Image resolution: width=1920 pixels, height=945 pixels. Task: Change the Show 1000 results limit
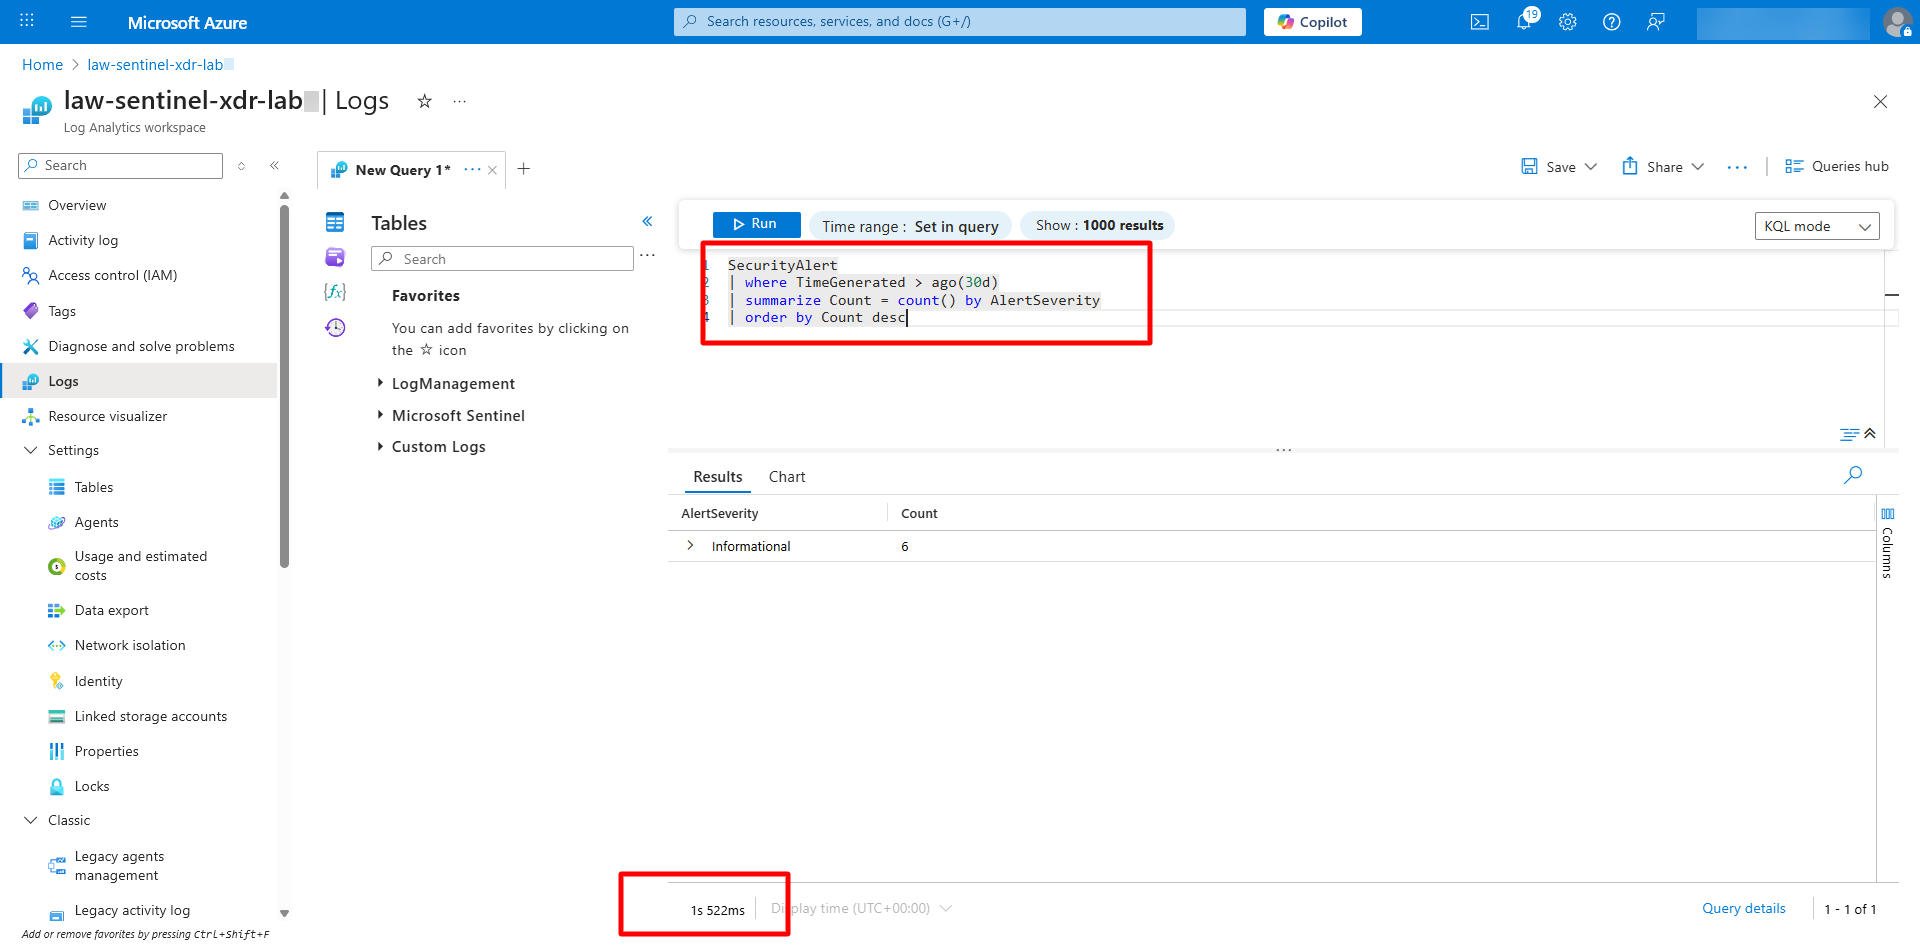pos(1099,226)
